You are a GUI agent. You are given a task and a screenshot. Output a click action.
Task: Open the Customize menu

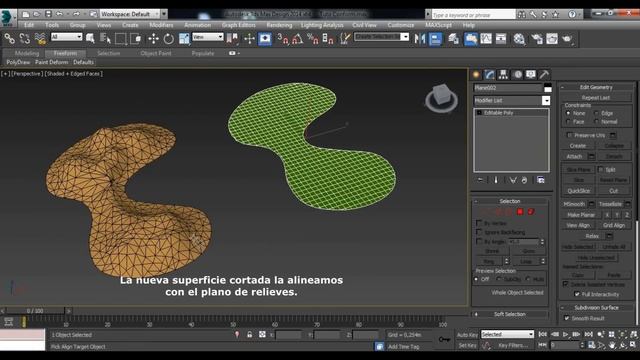tap(400, 25)
